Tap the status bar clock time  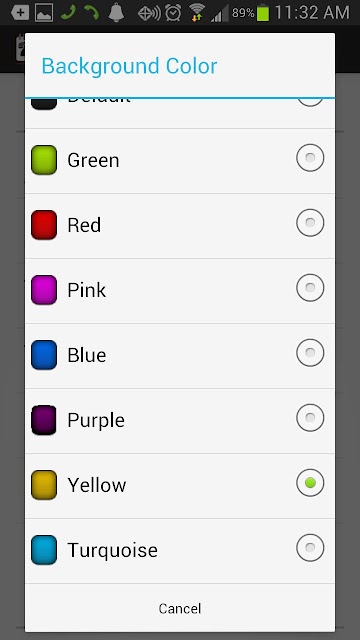pyautogui.click(x=312, y=13)
